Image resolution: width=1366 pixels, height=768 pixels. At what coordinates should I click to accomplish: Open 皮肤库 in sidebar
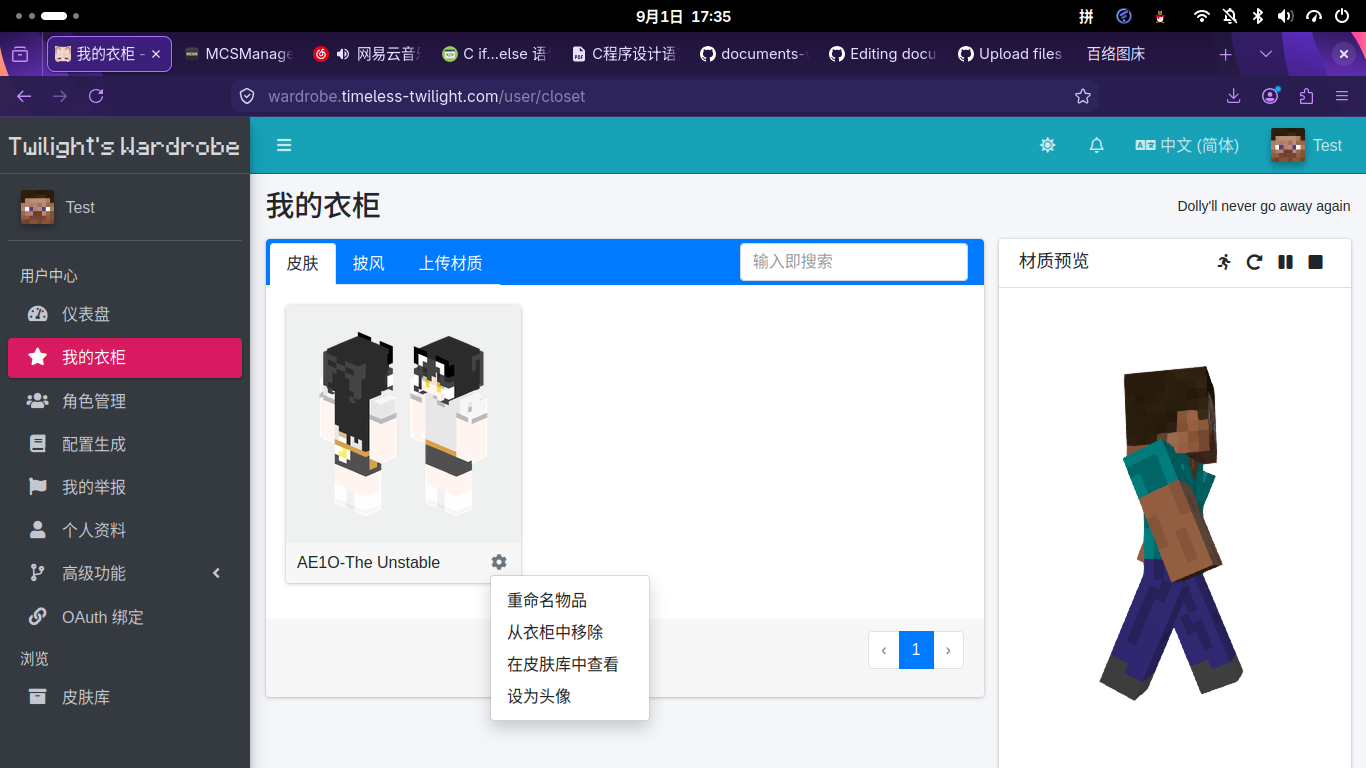click(x=125, y=697)
